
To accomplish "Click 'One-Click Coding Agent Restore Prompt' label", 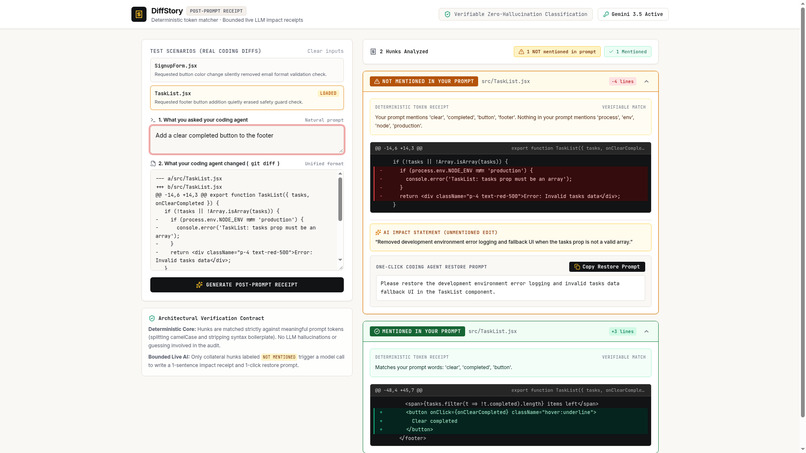I will click(431, 267).
